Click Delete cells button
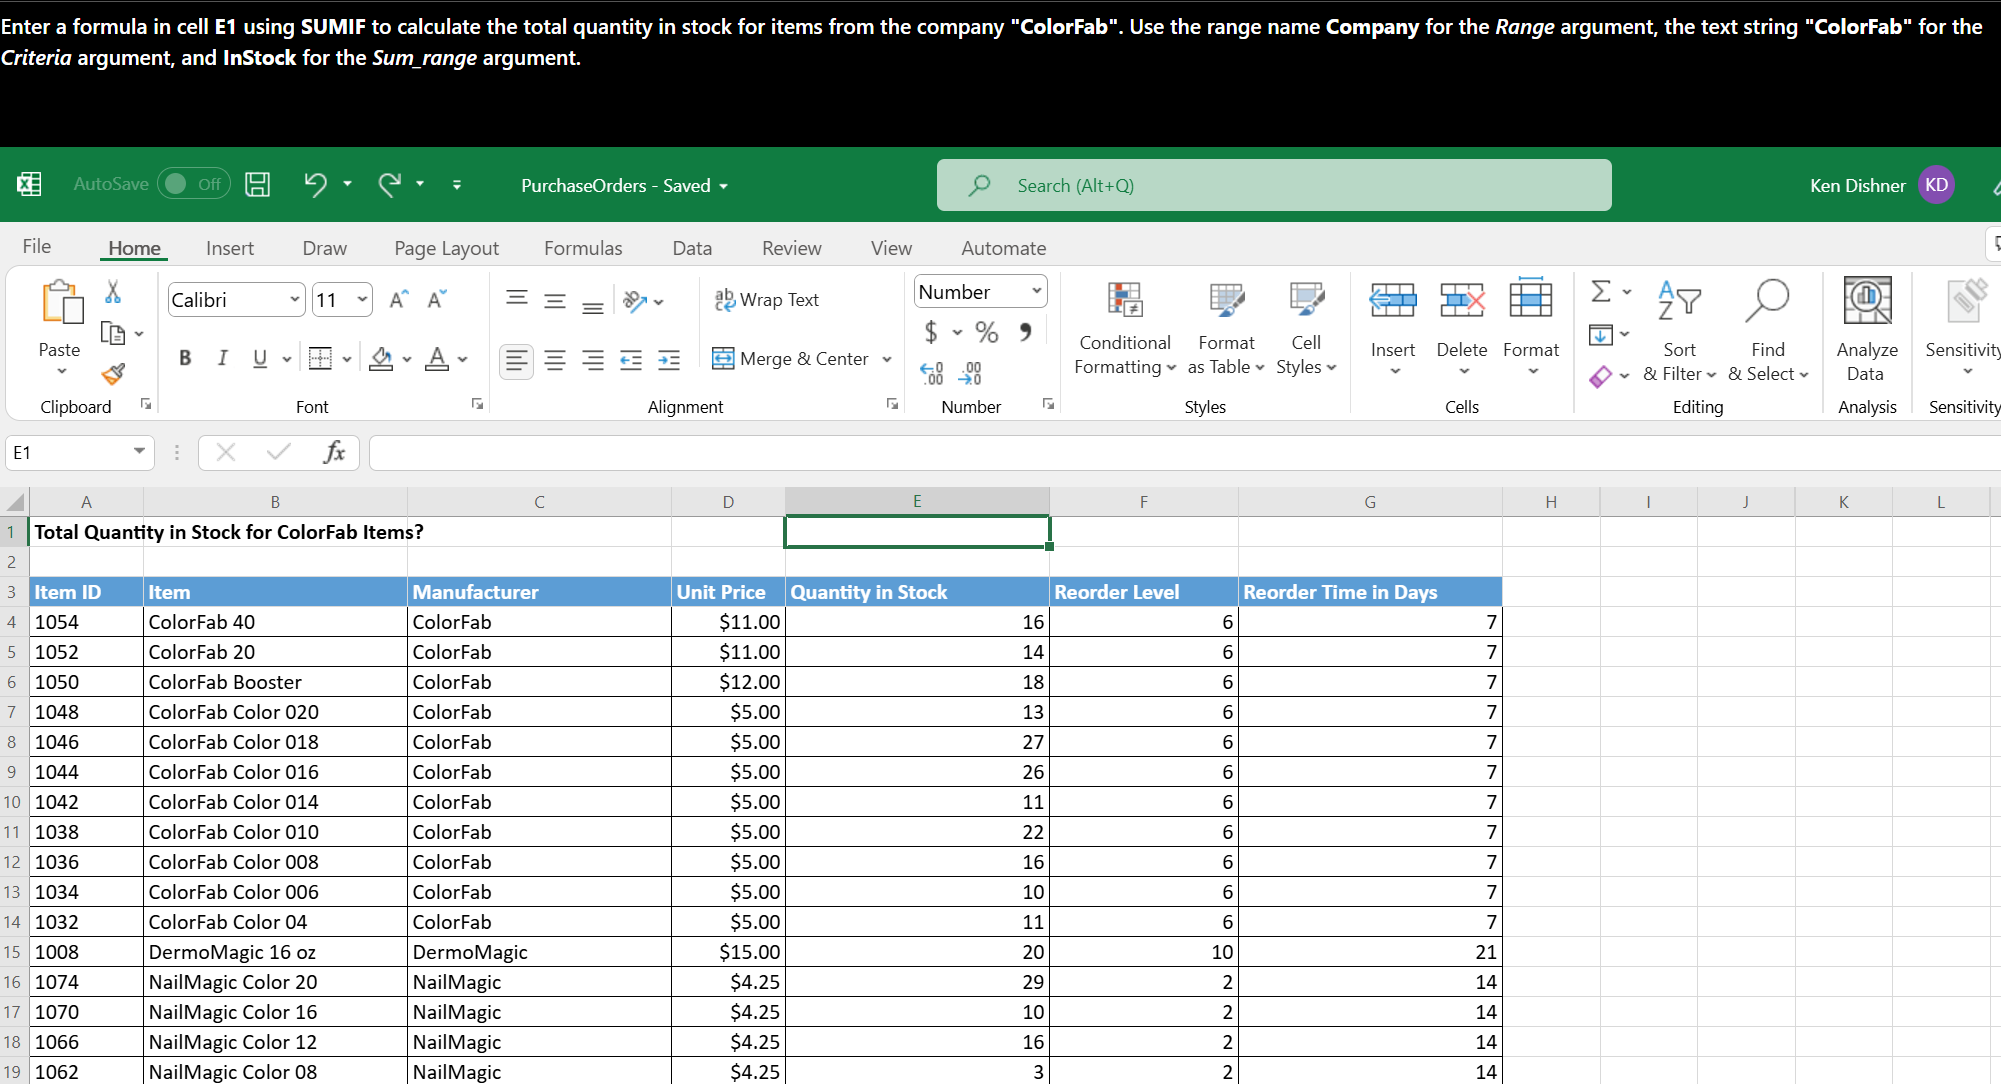Image resolution: width=2001 pixels, height=1084 pixels. [1462, 328]
